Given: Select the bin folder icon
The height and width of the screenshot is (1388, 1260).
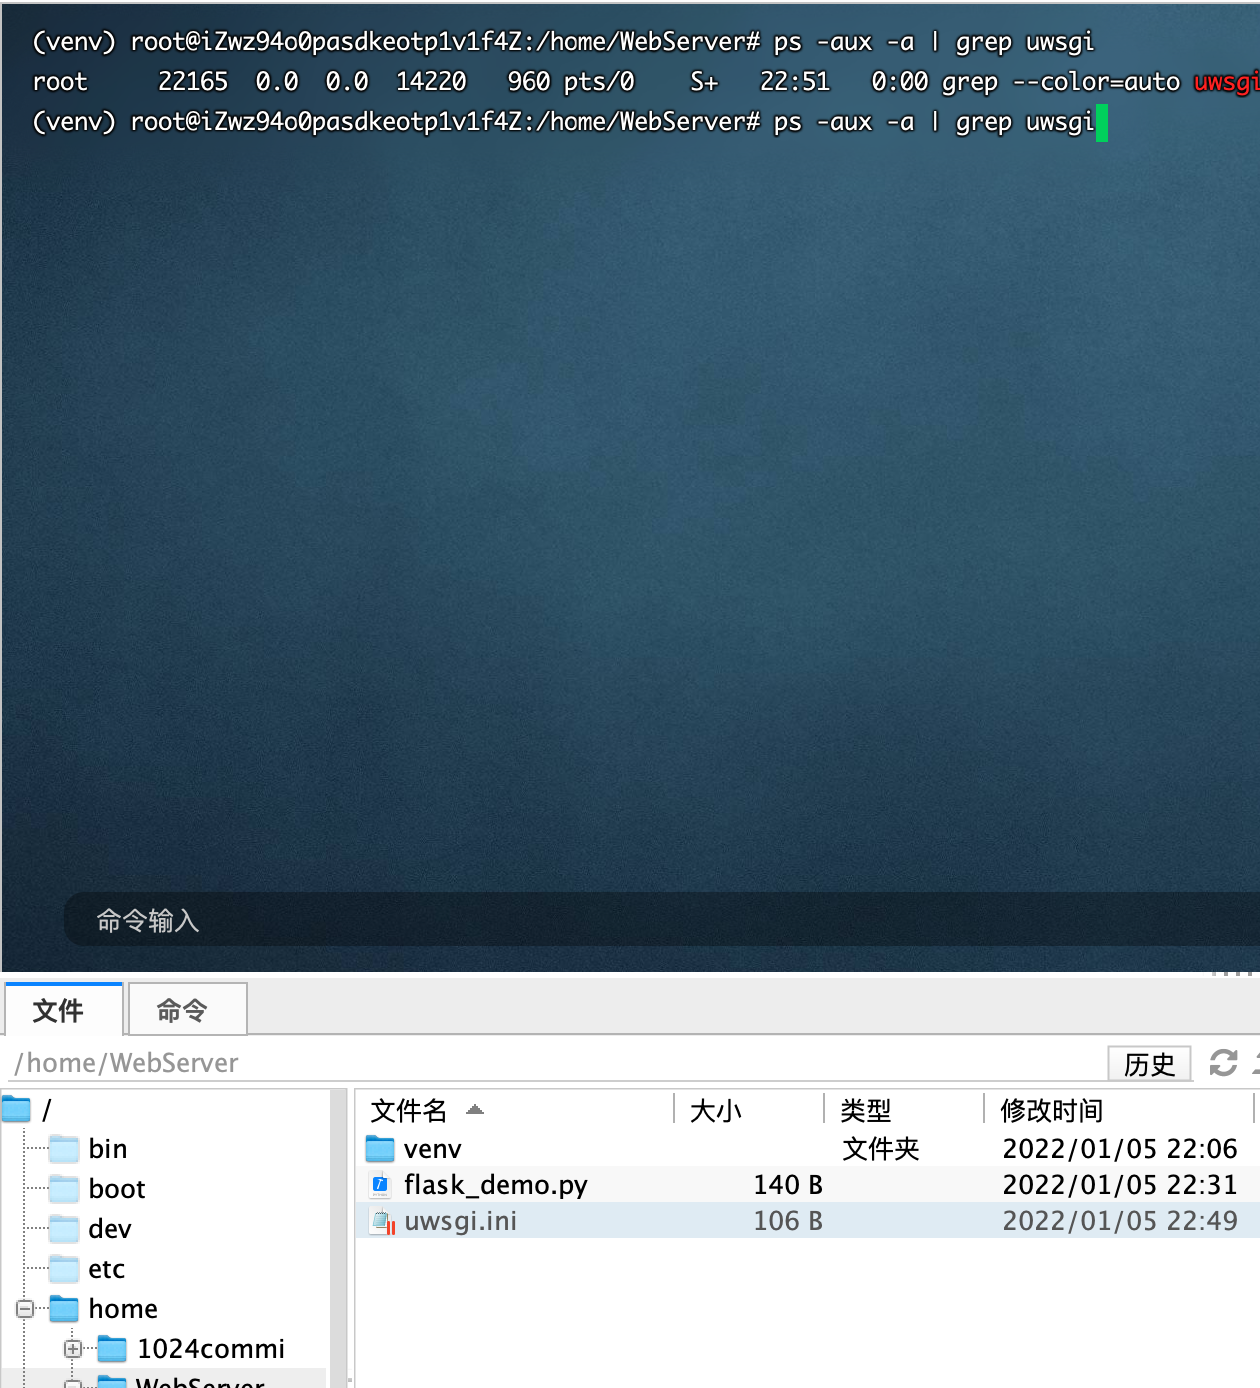Looking at the screenshot, I should tap(64, 1148).
